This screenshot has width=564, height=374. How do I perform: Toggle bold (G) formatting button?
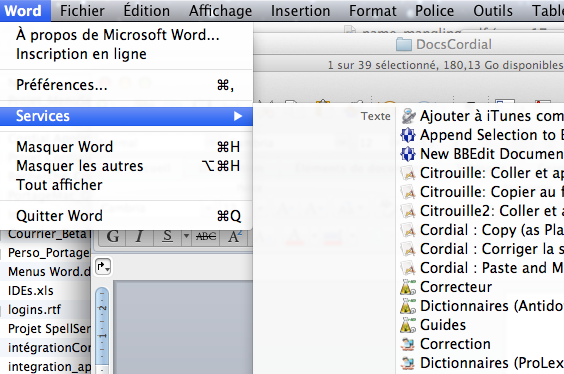pyautogui.click(x=113, y=237)
